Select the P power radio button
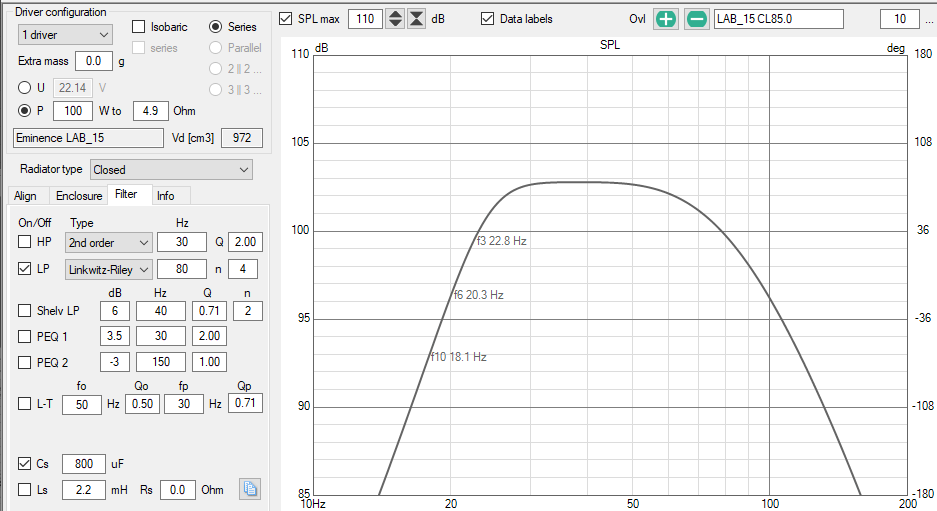 25,111
